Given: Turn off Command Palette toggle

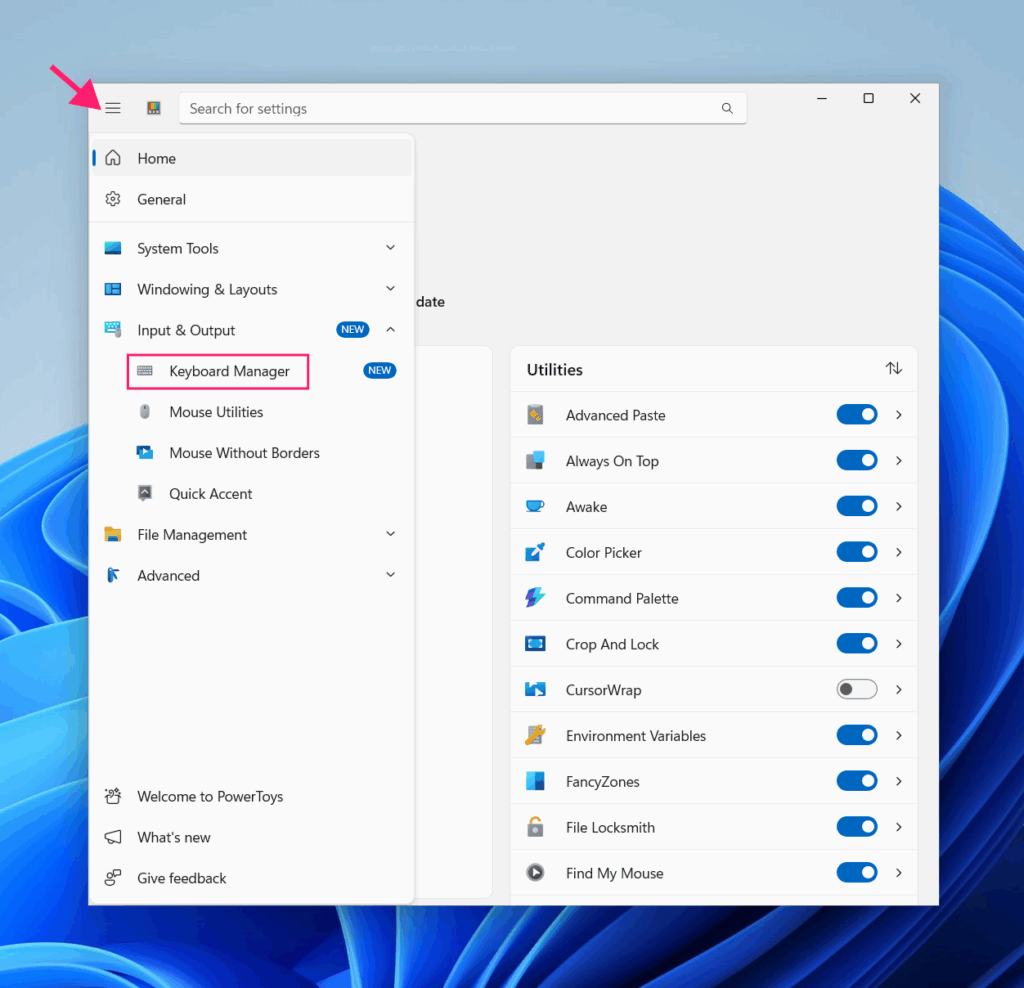Looking at the screenshot, I should [857, 598].
